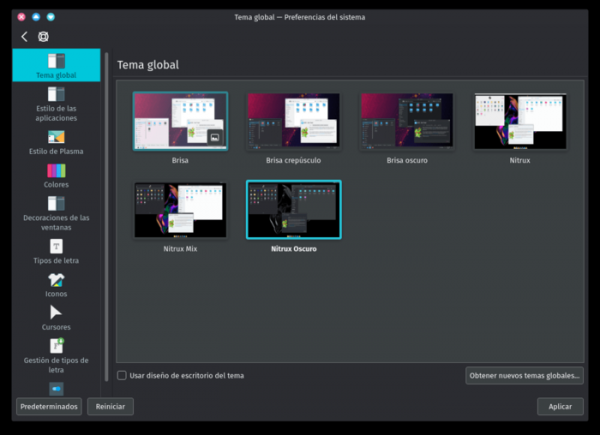Click Obtener nuevos temas globales button
This screenshot has height=435, width=600.
coord(524,376)
